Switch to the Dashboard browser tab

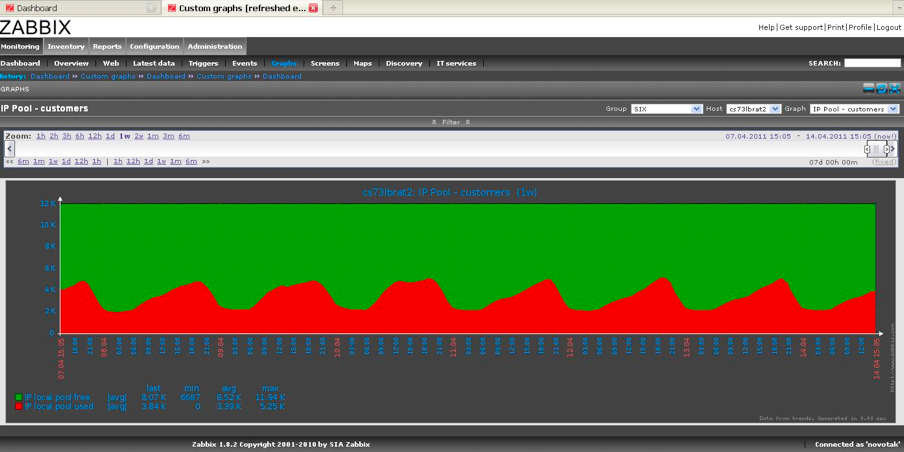pyautogui.click(x=79, y=8)
